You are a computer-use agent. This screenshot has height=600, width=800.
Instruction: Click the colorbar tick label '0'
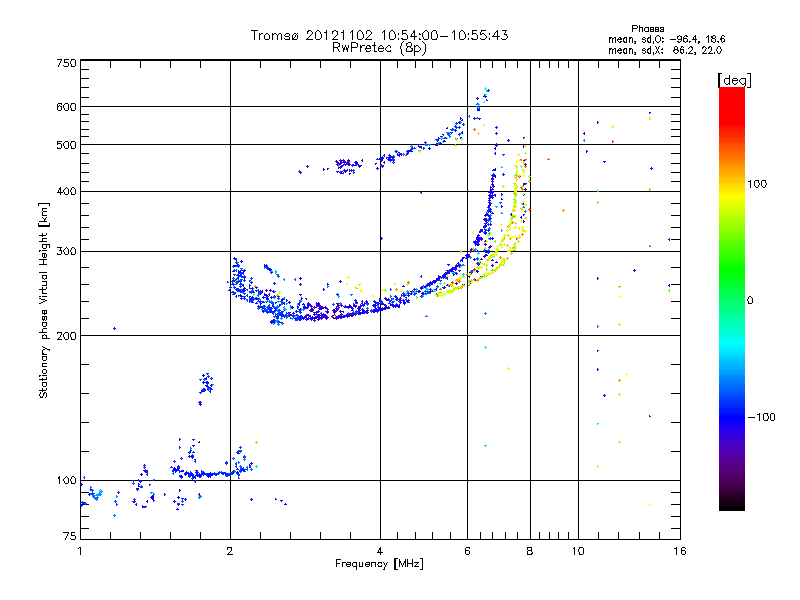[750, 300]
